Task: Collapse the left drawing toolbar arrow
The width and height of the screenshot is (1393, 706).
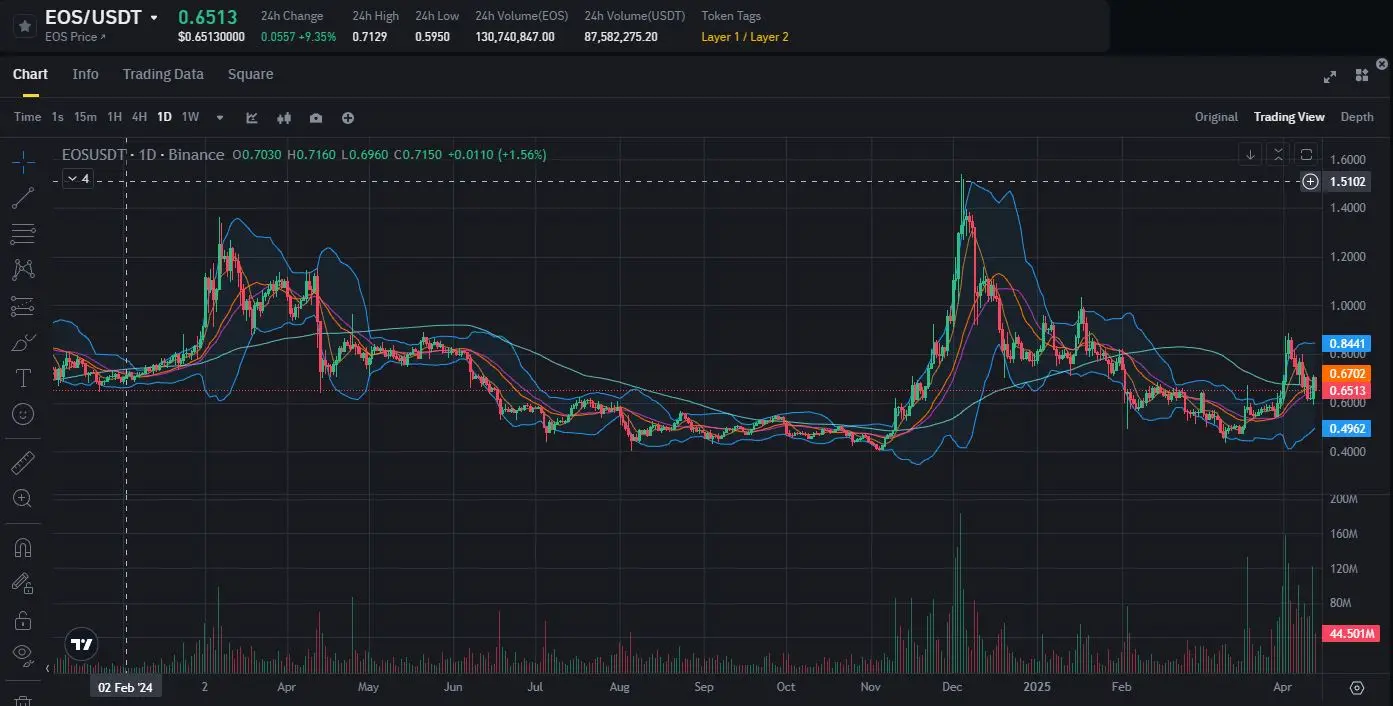Action: click(48, 668)
